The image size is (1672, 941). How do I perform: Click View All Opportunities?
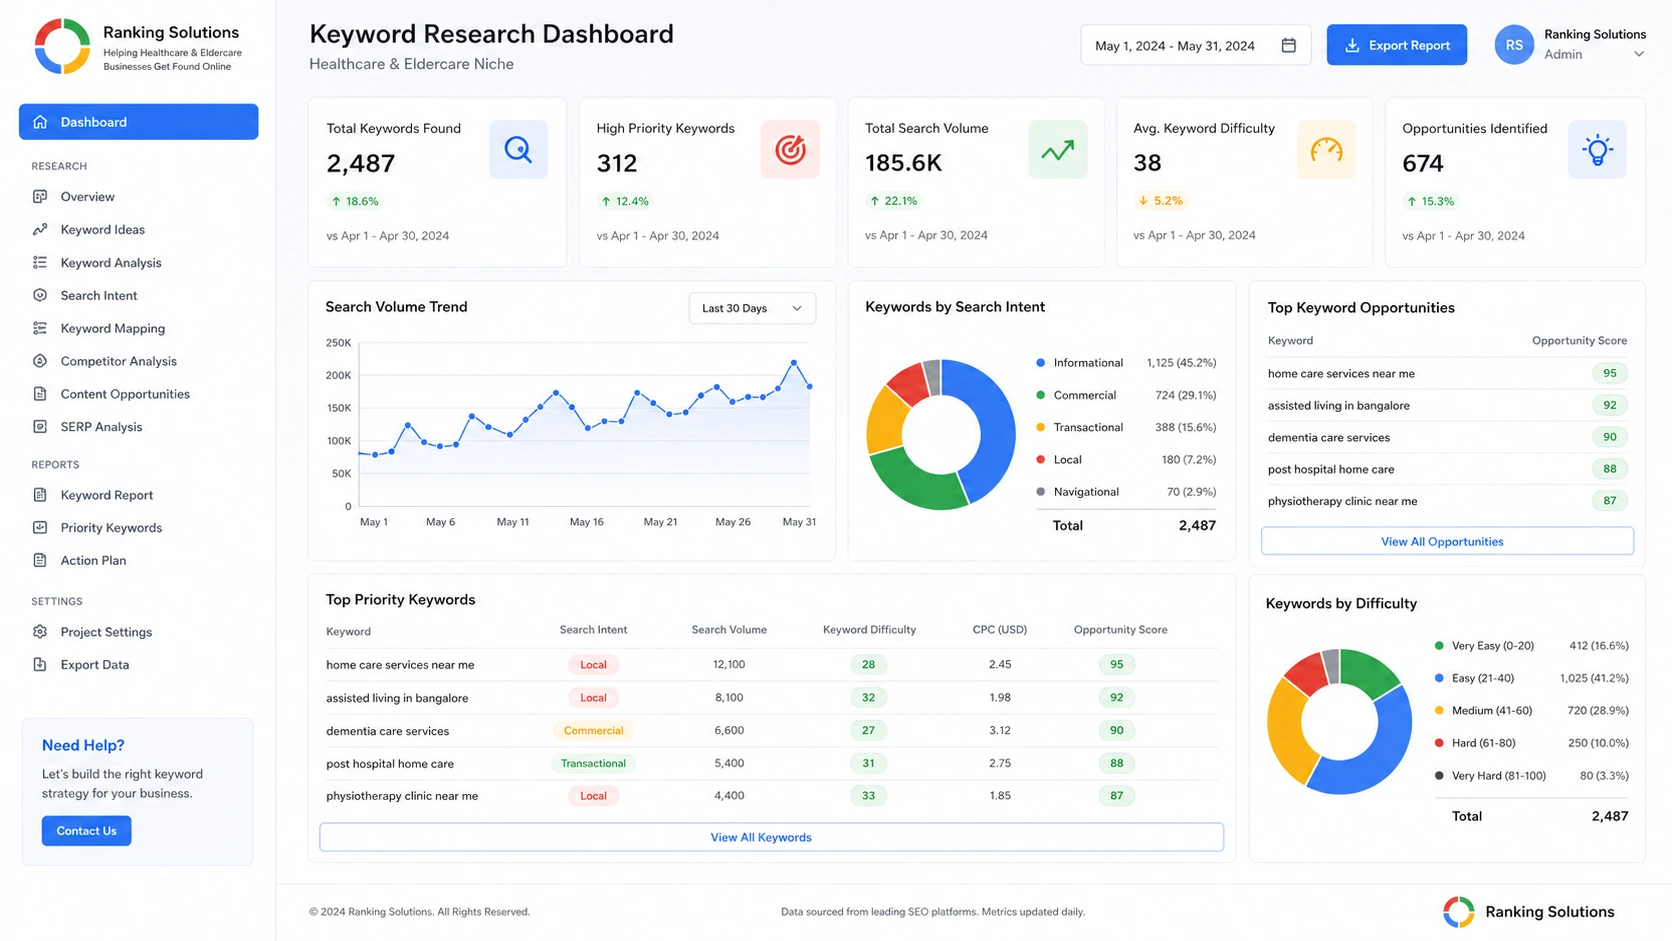pyautogui.click(x=1447, y=541)
